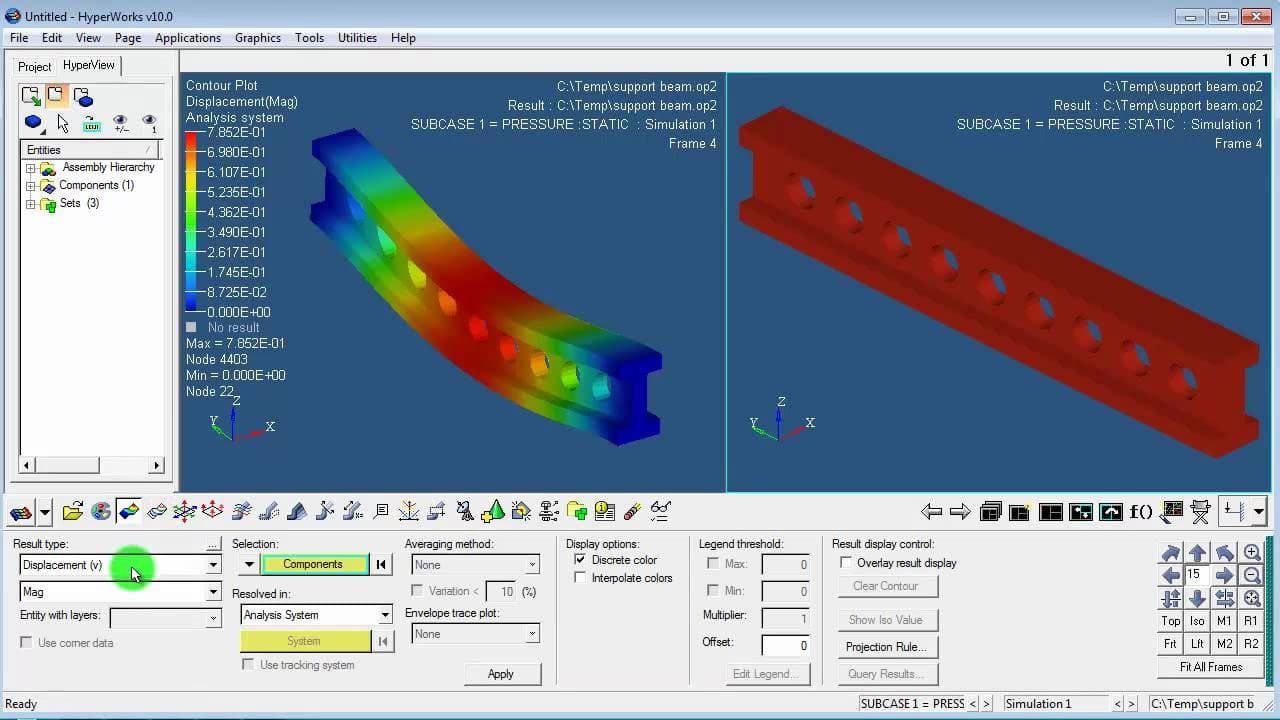
Task: Click the Fit All Frames button
Action: 1210,666
